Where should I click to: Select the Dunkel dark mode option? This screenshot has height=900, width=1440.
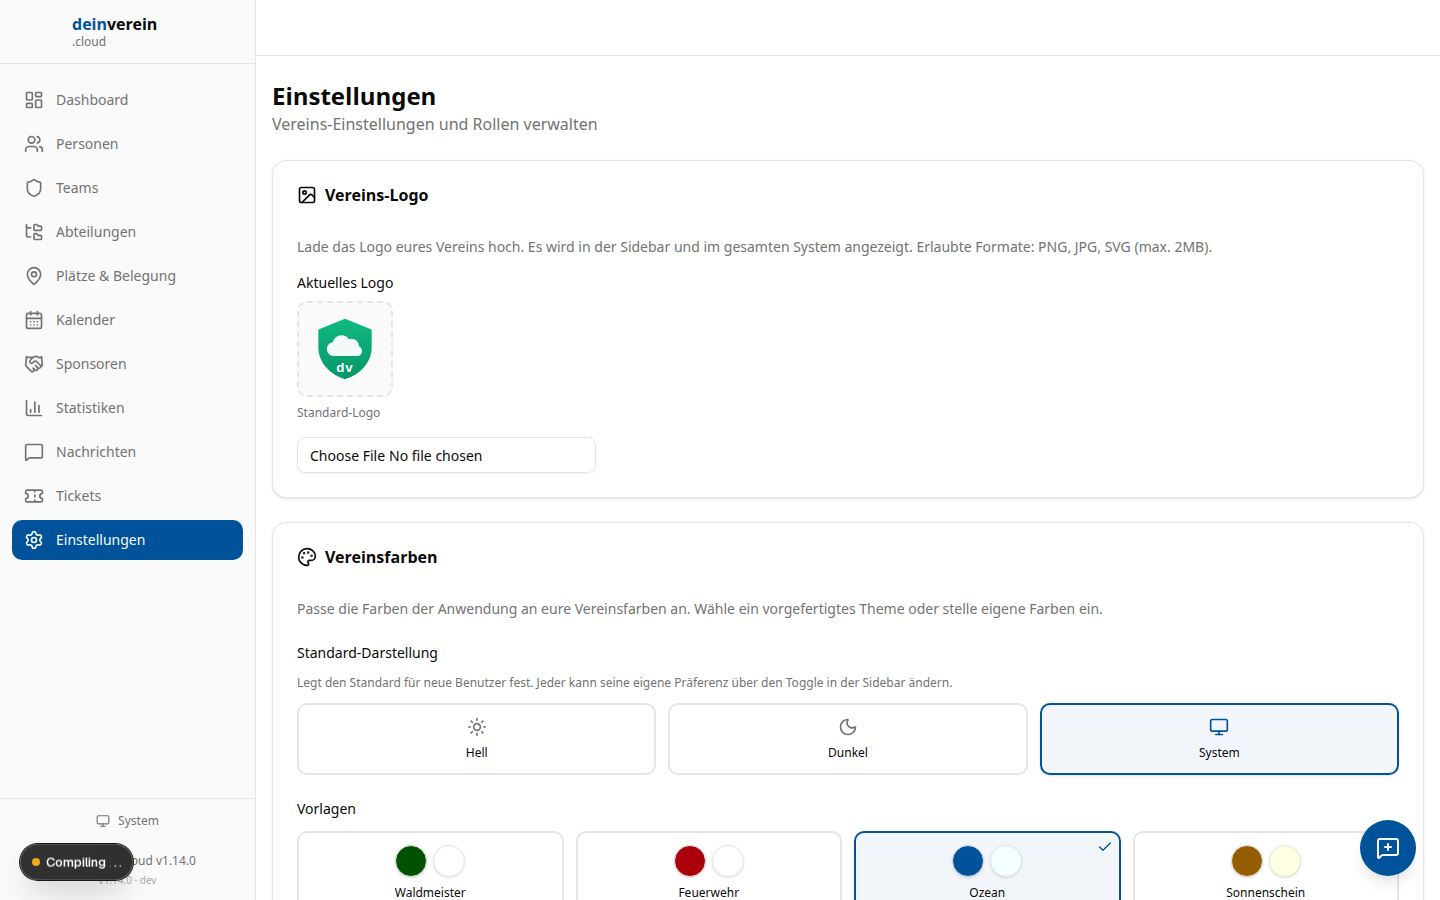click(x=847, y=739)
